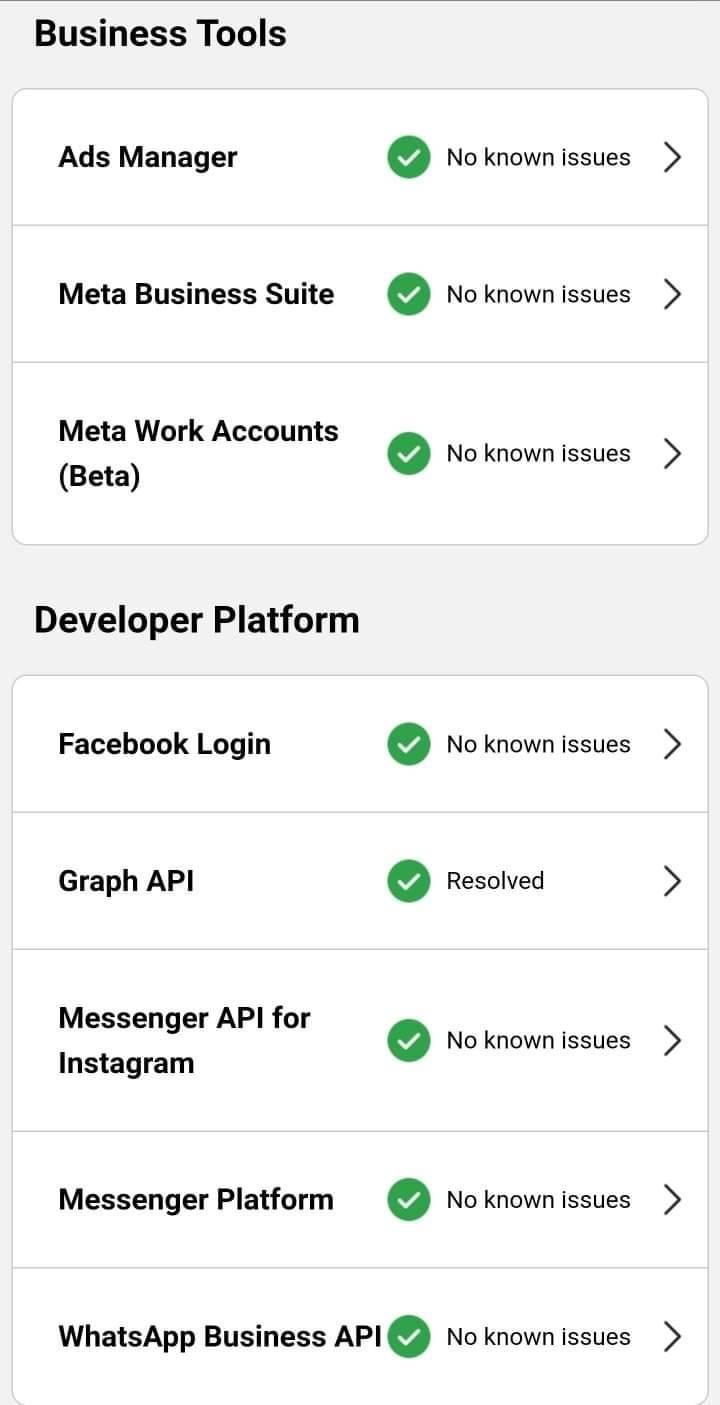Click Facebook Login's green status icon
720x1405 pixels.
(x=408, y=744)
